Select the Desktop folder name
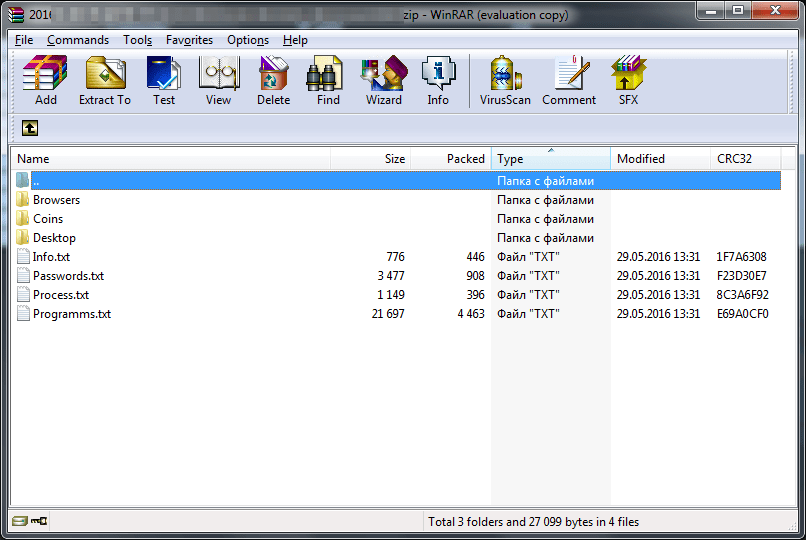This screenshot has height=540, width=806. tap(54, 238)
